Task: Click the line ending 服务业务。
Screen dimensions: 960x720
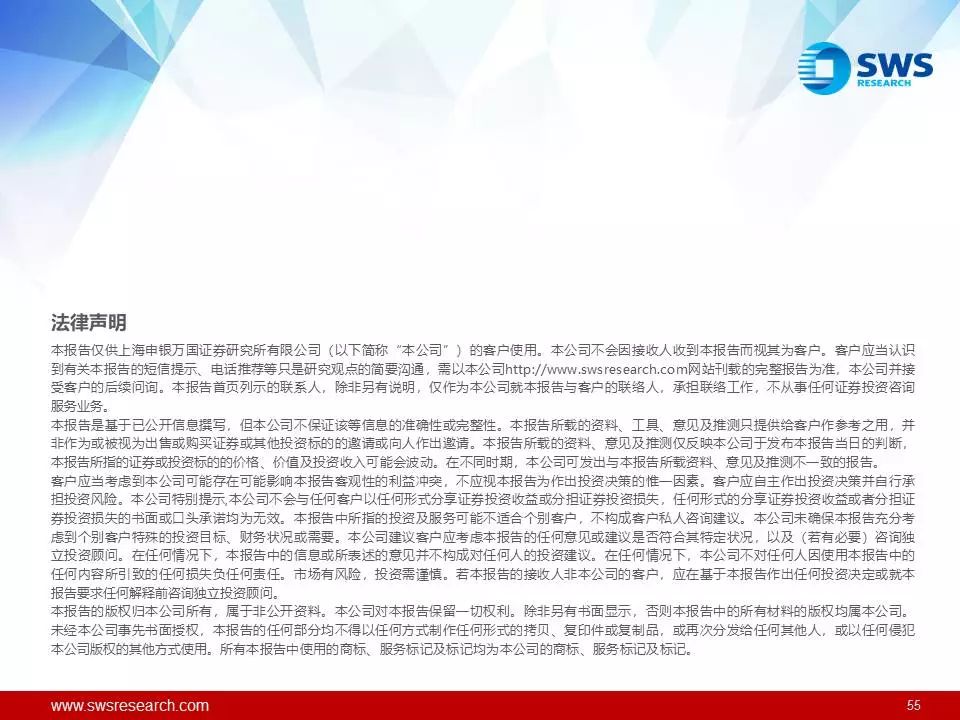Action: tap(80, 406)
